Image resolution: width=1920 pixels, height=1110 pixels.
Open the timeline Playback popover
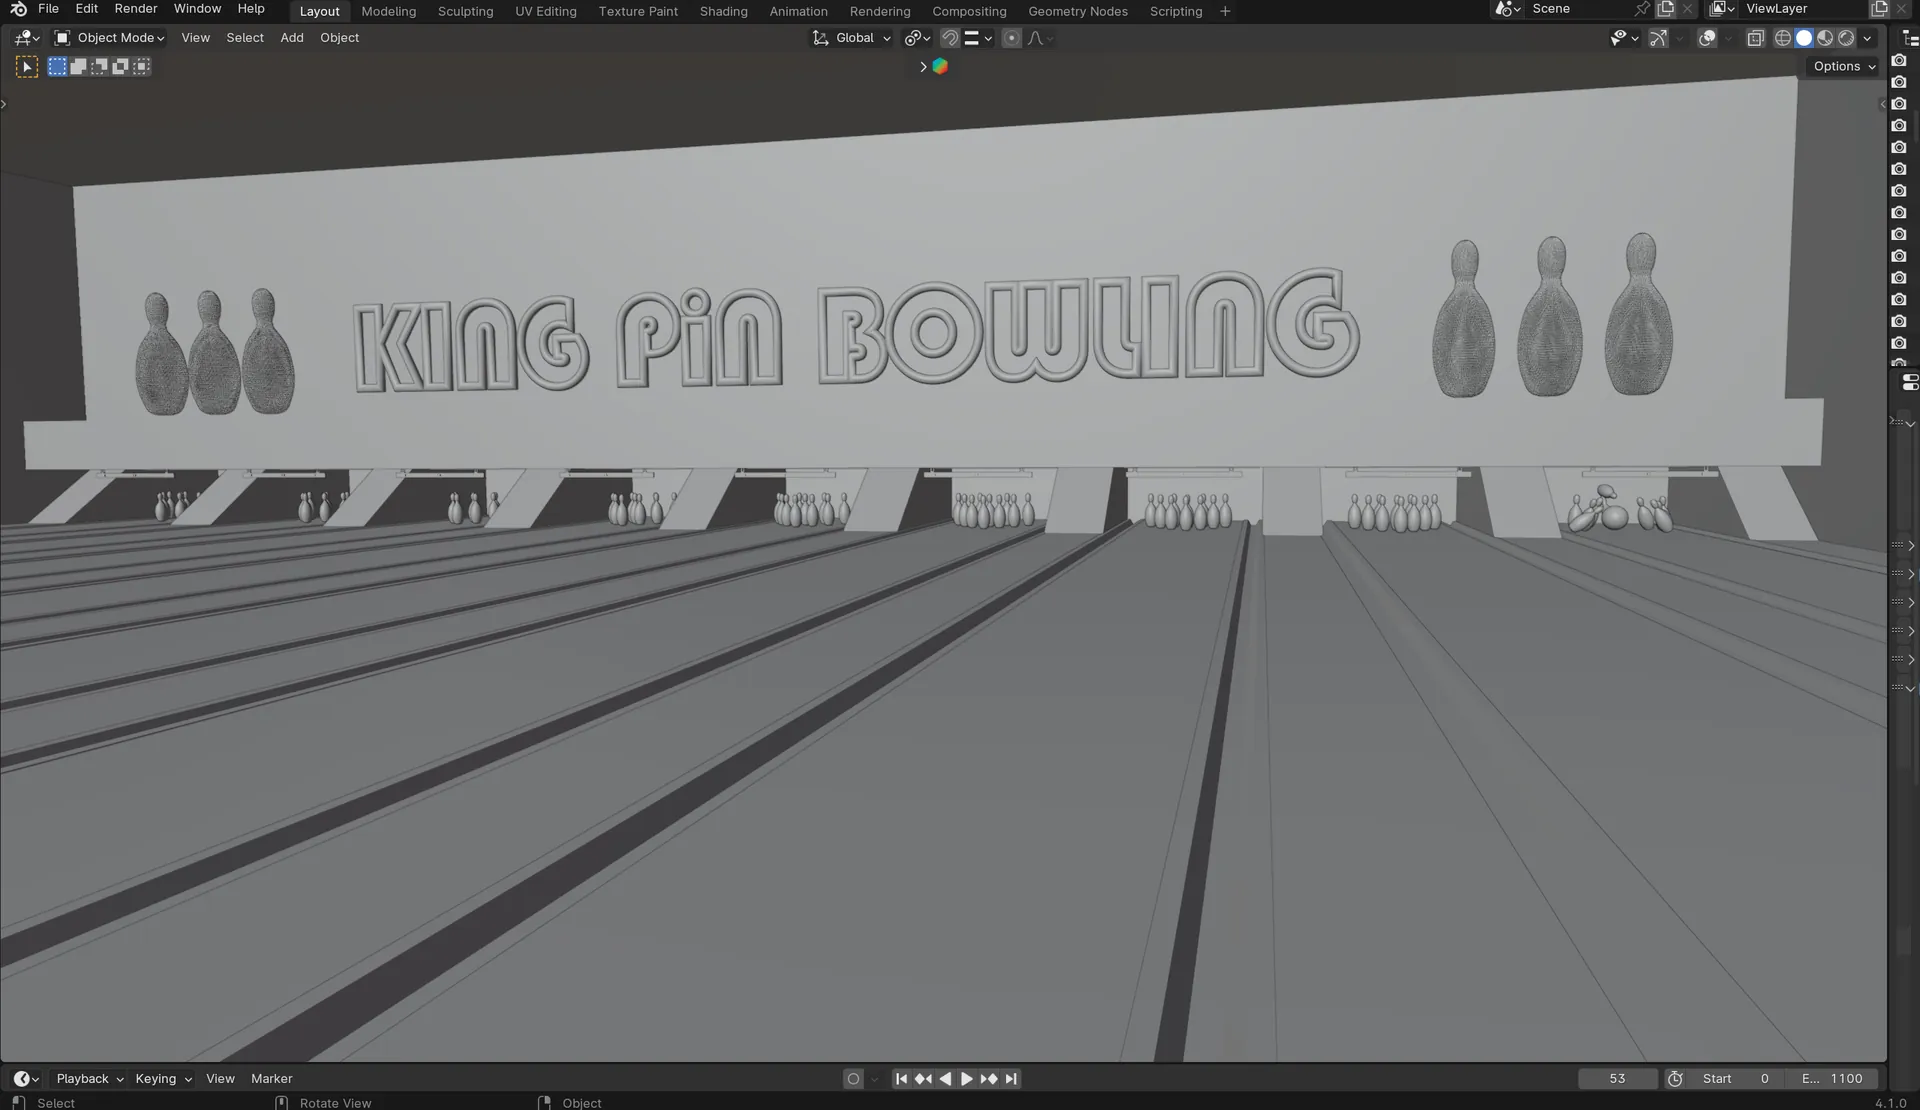89,1079
